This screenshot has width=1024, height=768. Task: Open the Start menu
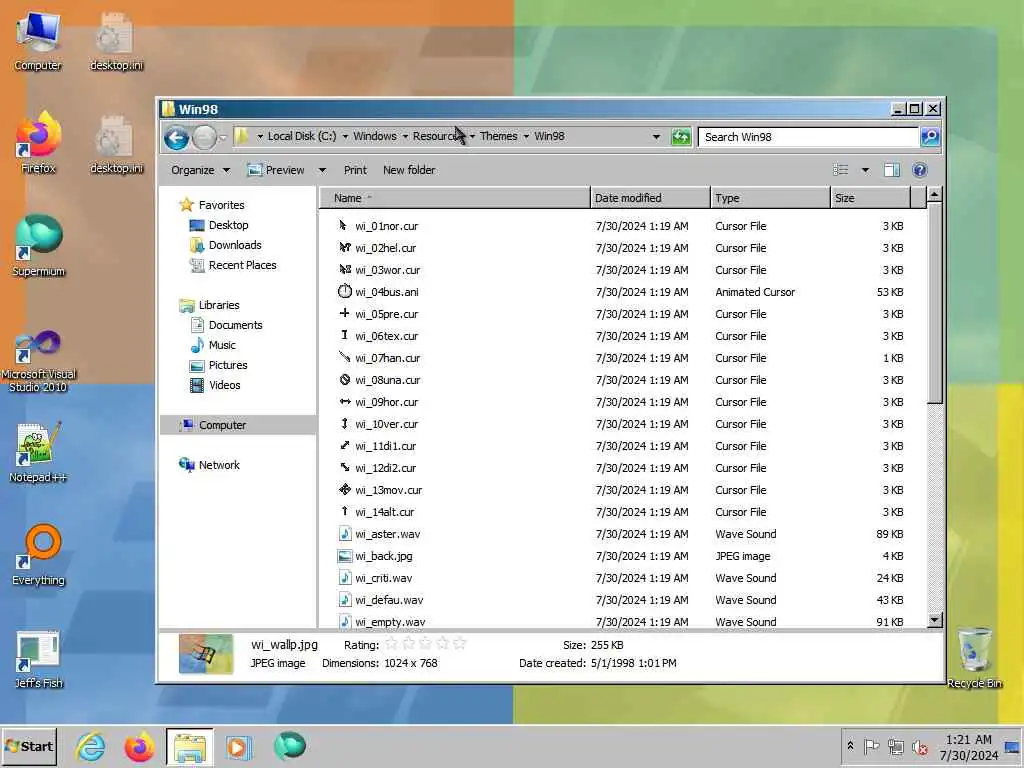(29, 746)
